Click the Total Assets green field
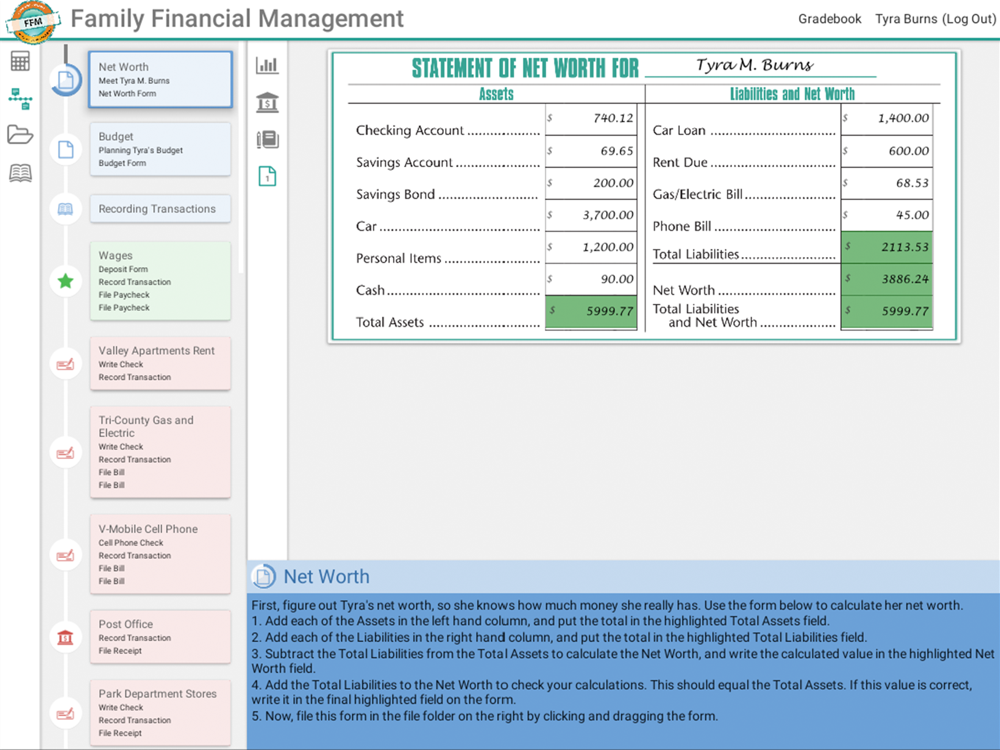1000x750 pixels. point(591,311)
